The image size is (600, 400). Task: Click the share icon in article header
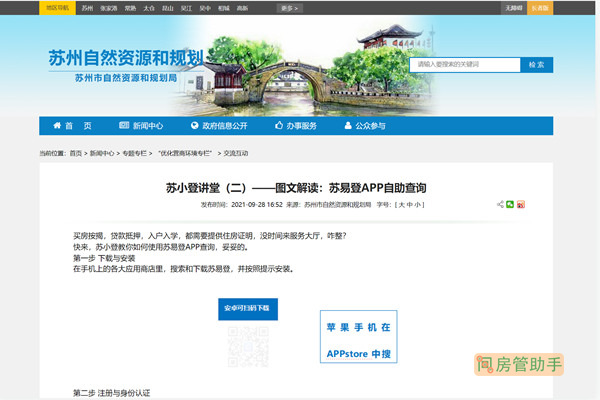pyautogui.click(x=500, y=204)
